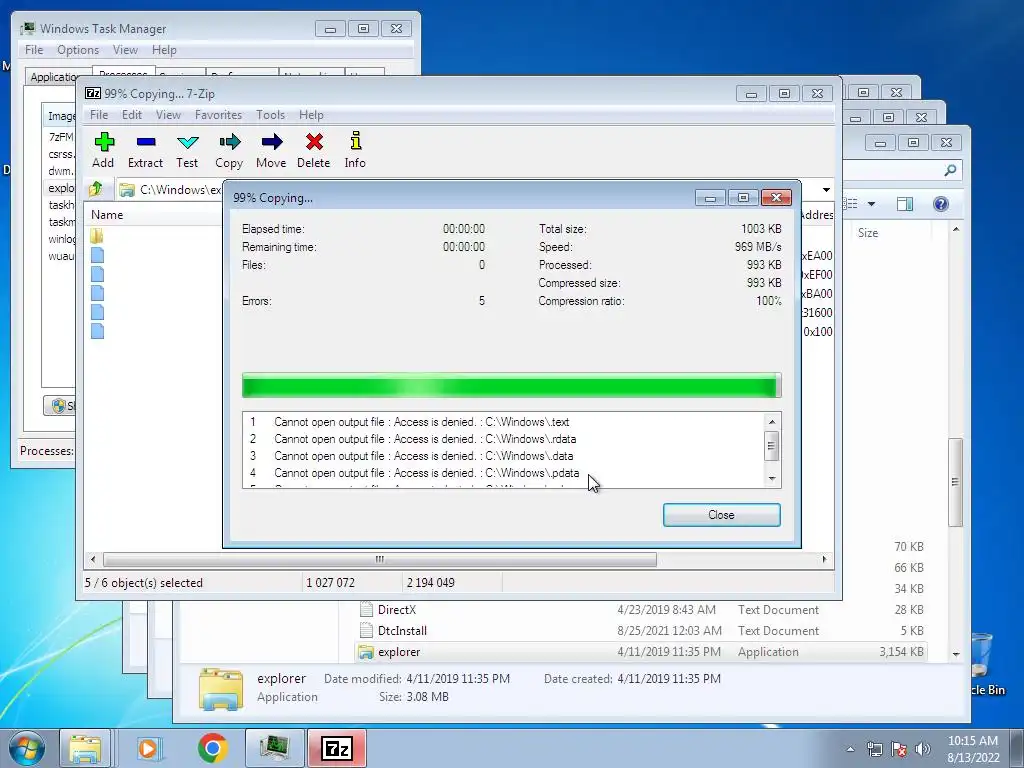
Task: Click the error list scrollbar thumb
Action: 771,446
